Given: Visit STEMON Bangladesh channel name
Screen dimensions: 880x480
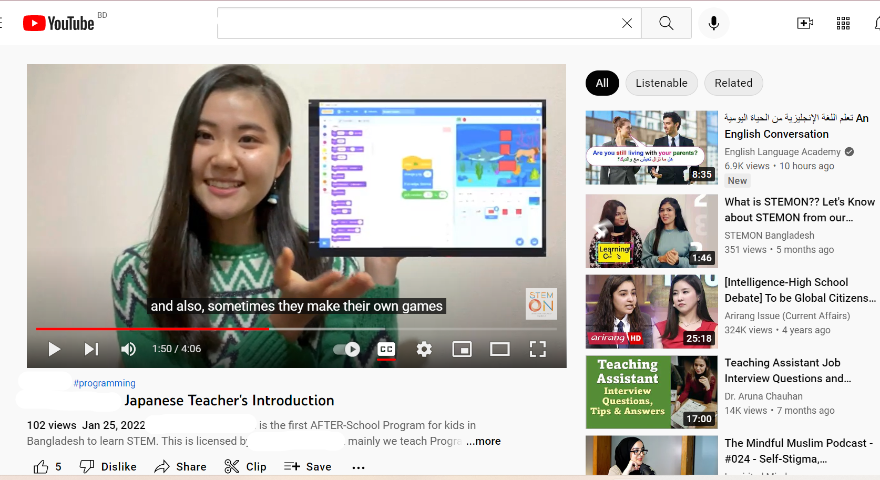Looking at the screenshot, I should [769, 235].
